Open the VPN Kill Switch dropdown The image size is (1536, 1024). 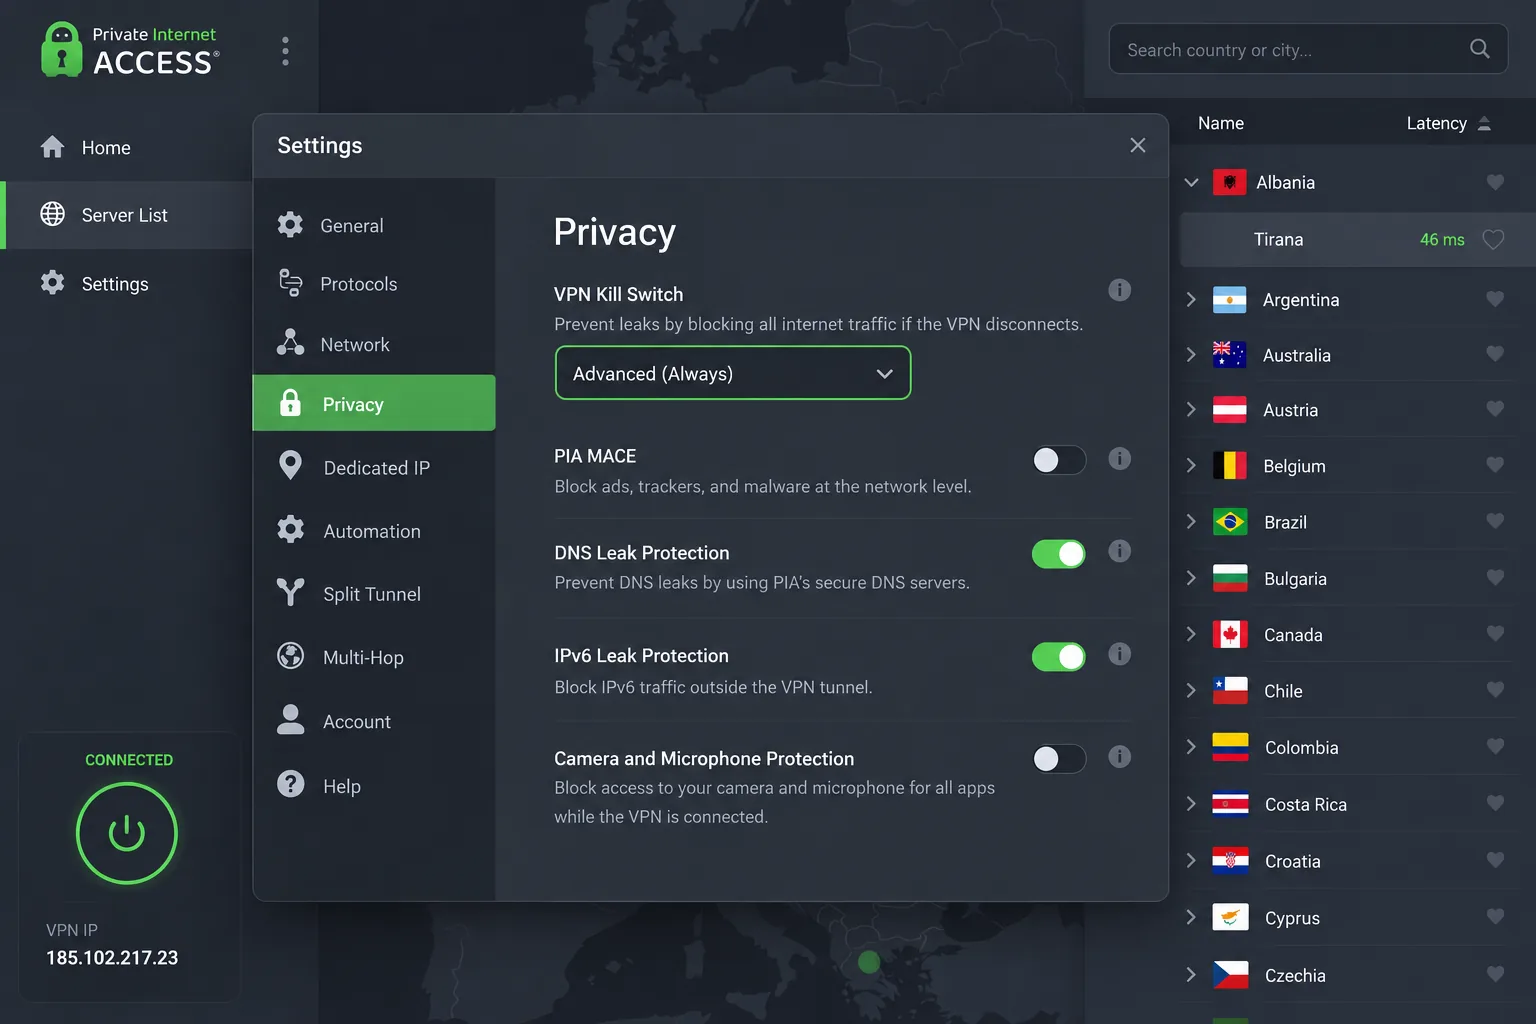pos(733,373)
